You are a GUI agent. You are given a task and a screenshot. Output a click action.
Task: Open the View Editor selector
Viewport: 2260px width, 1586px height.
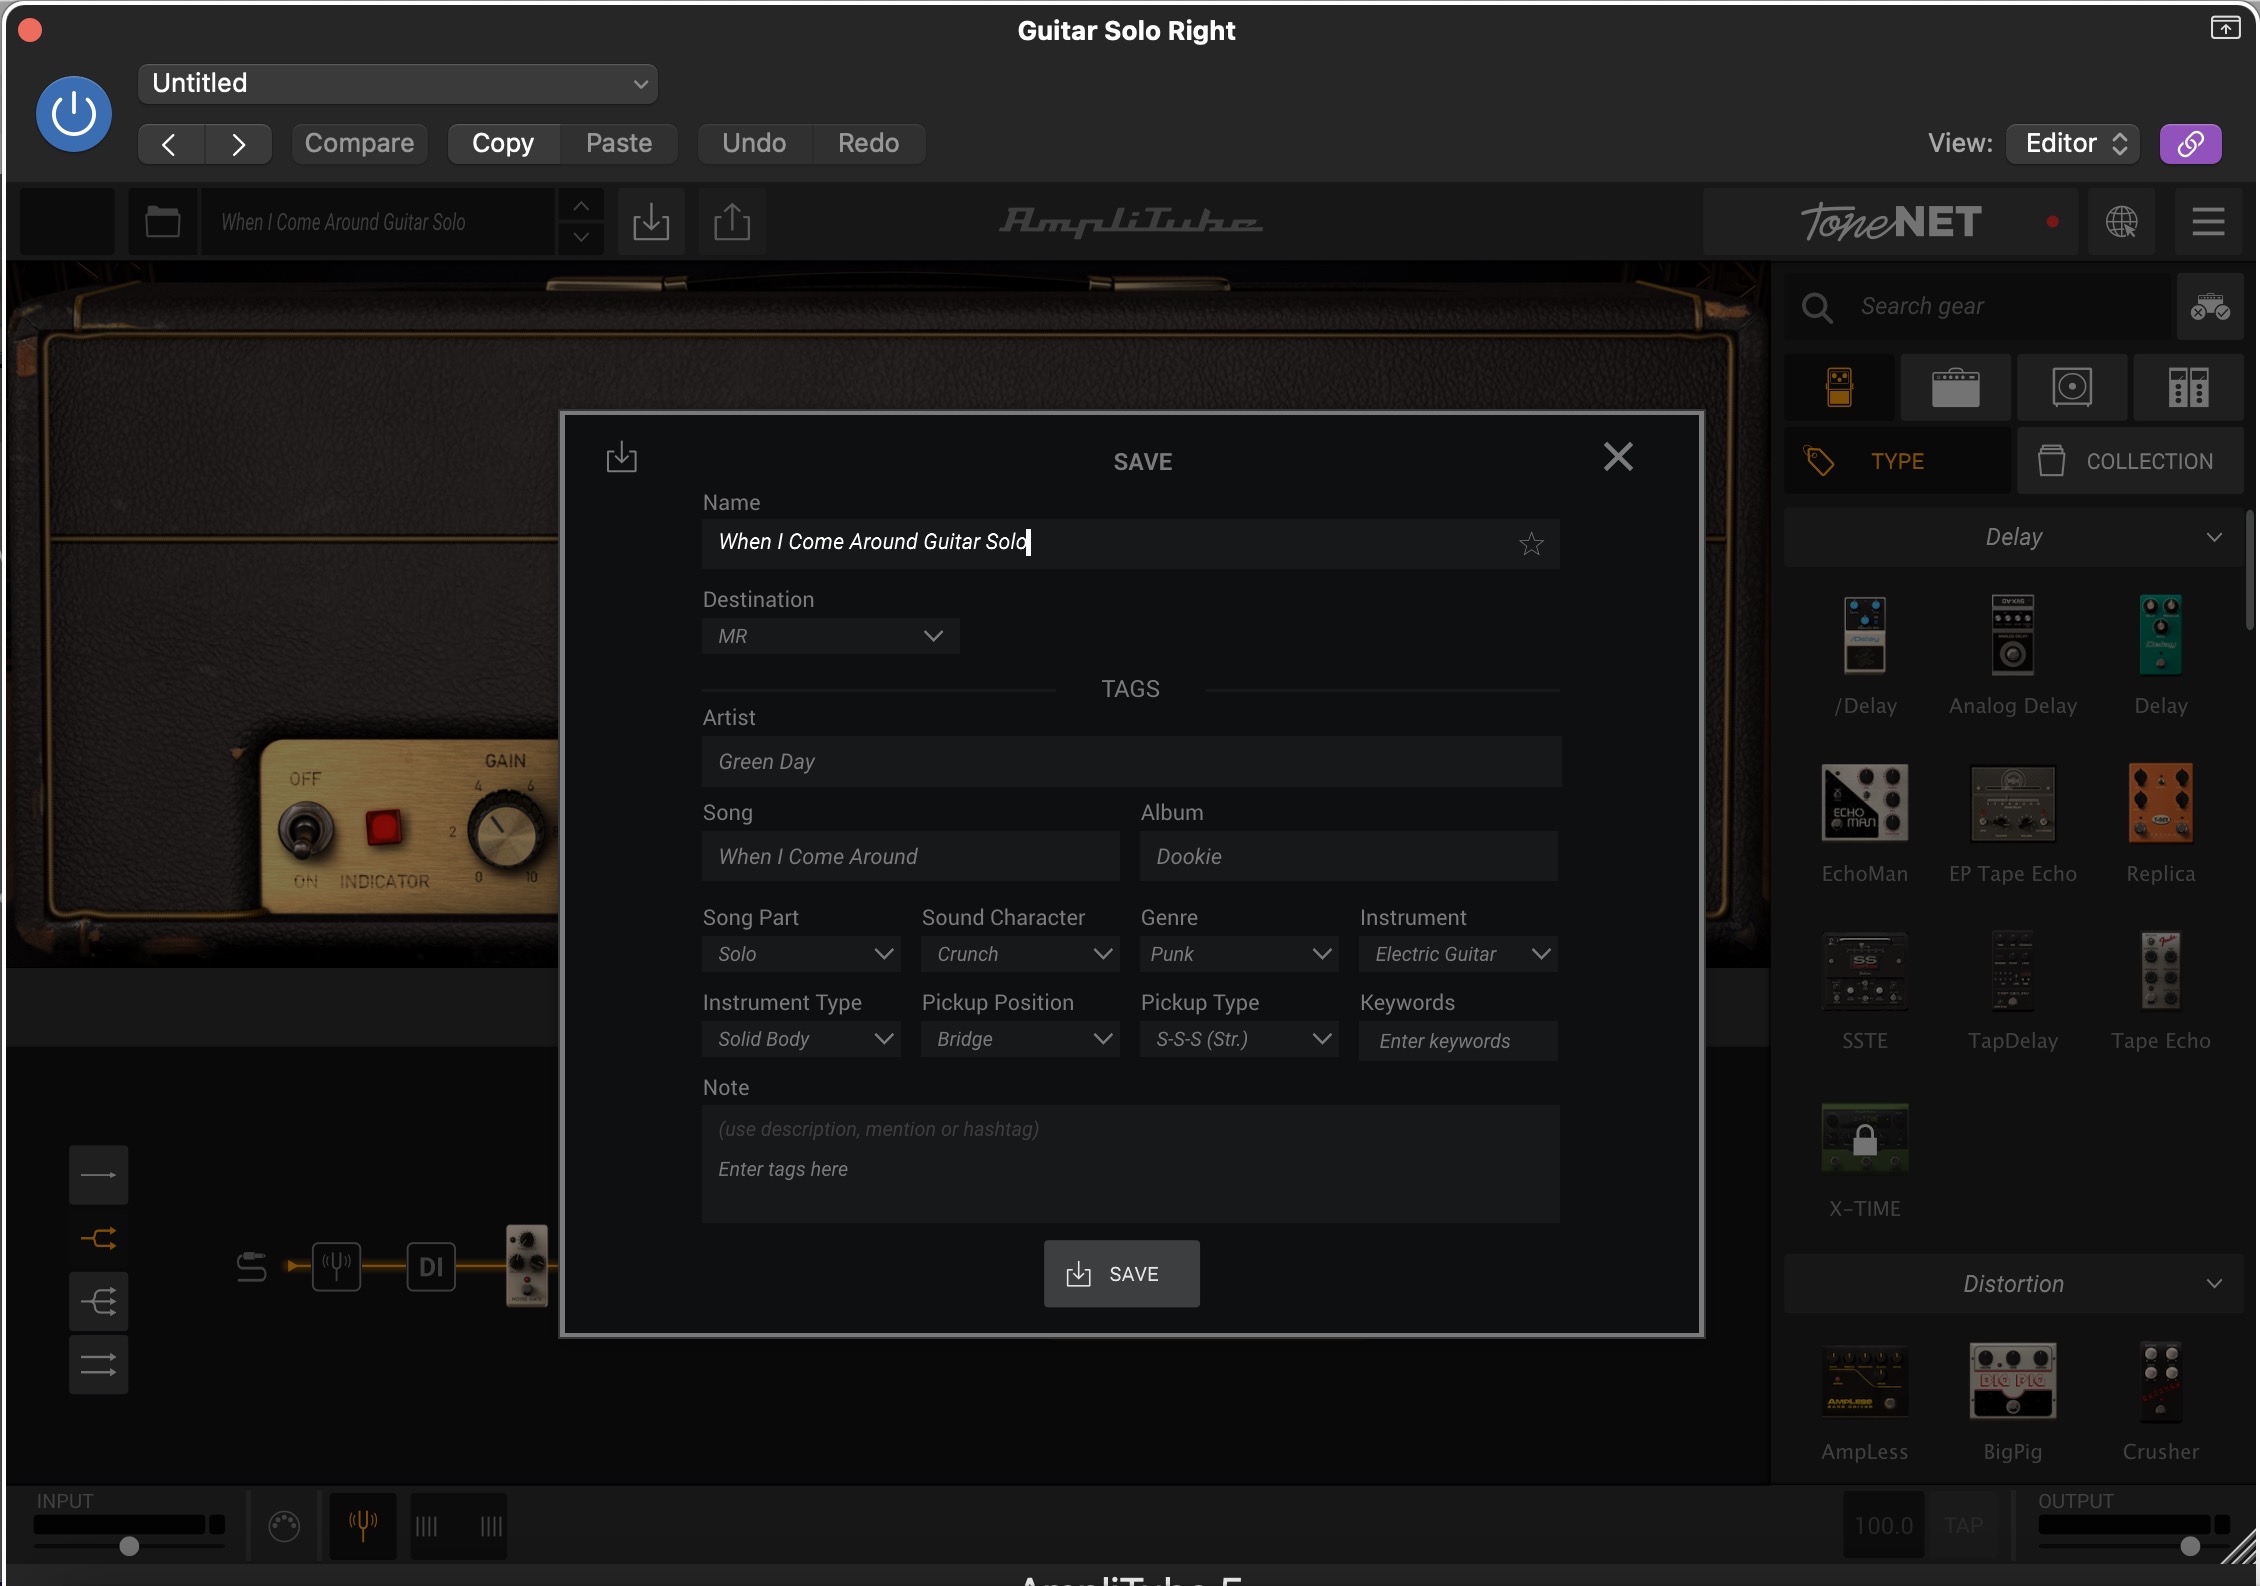click(2073, 144)
